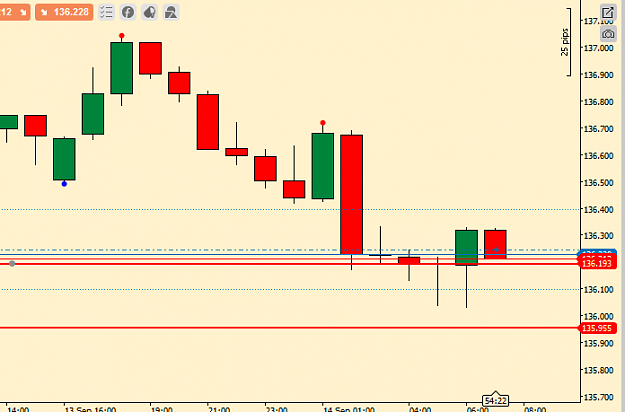Click the 54:22 candle countdown timer

point(495,400)
